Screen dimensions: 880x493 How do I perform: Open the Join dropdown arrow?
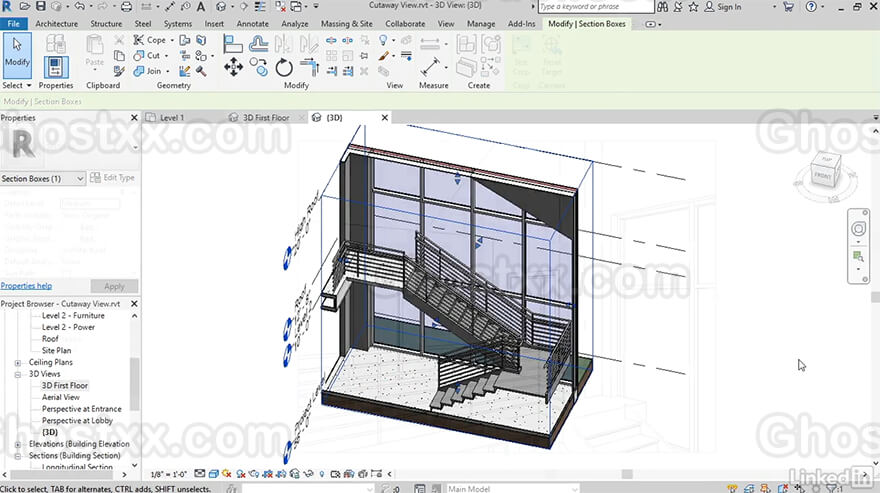167,71
